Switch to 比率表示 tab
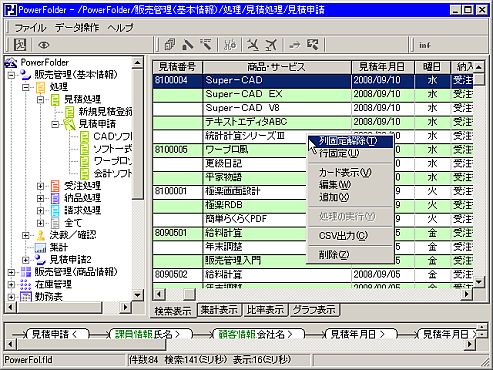493x370 pixels. click(265, 310)
